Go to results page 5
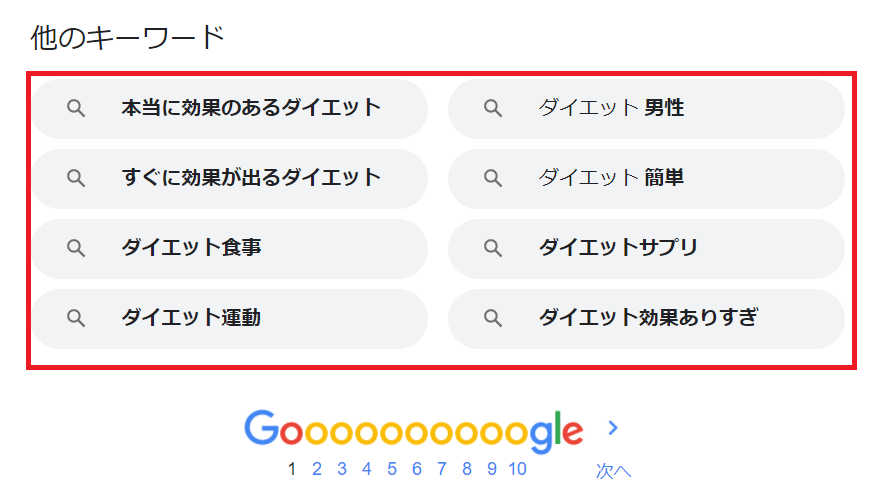This screenshot has height=497, width=888. [392, 469]
